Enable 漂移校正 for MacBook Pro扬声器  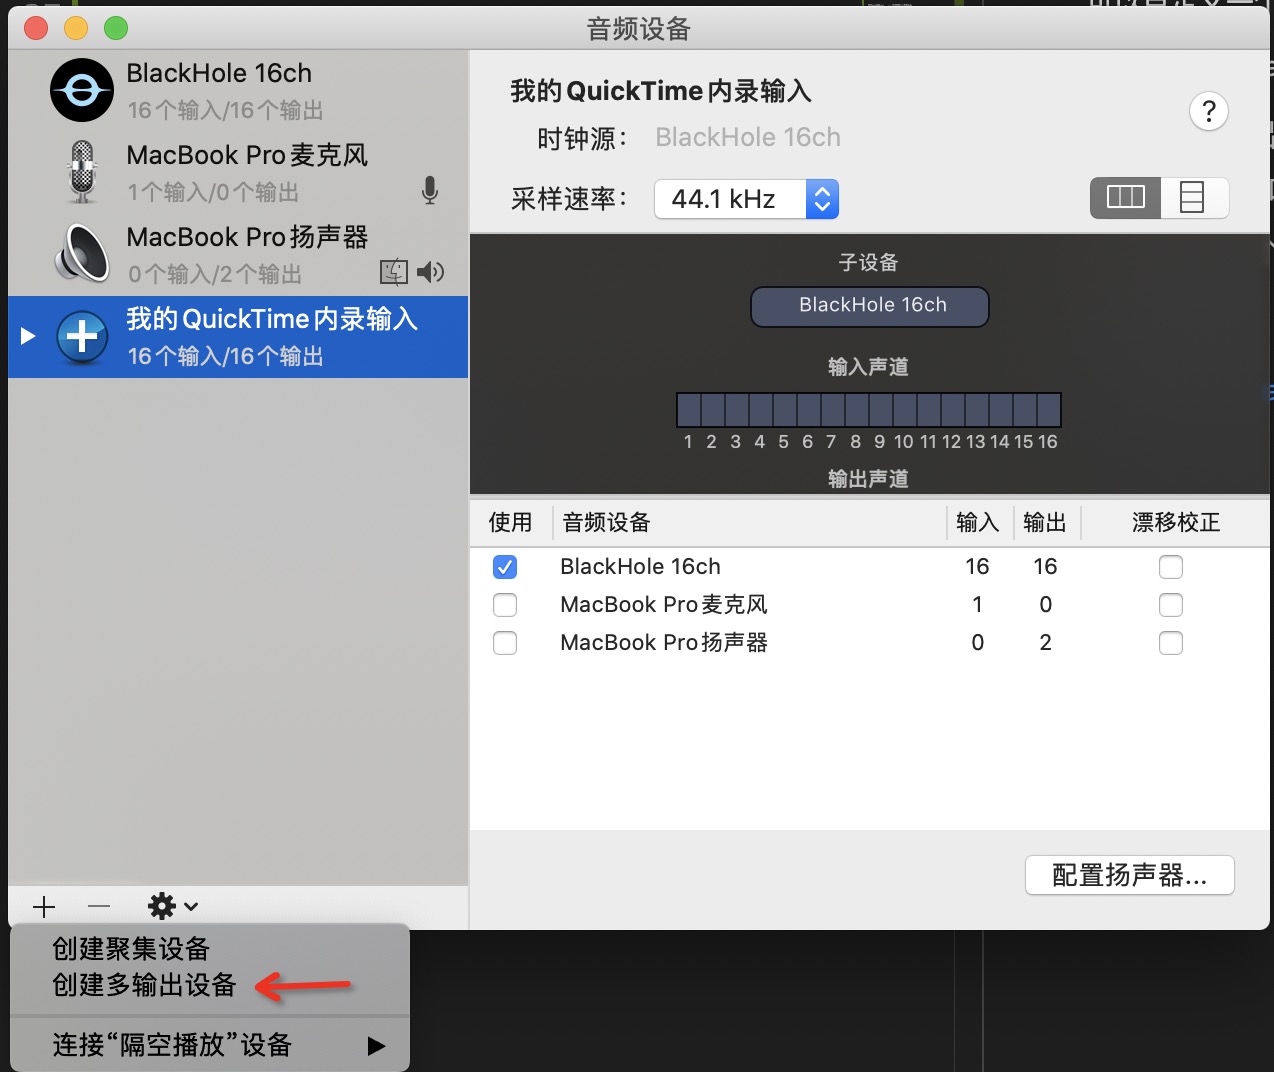click(x=1171, y=643)
